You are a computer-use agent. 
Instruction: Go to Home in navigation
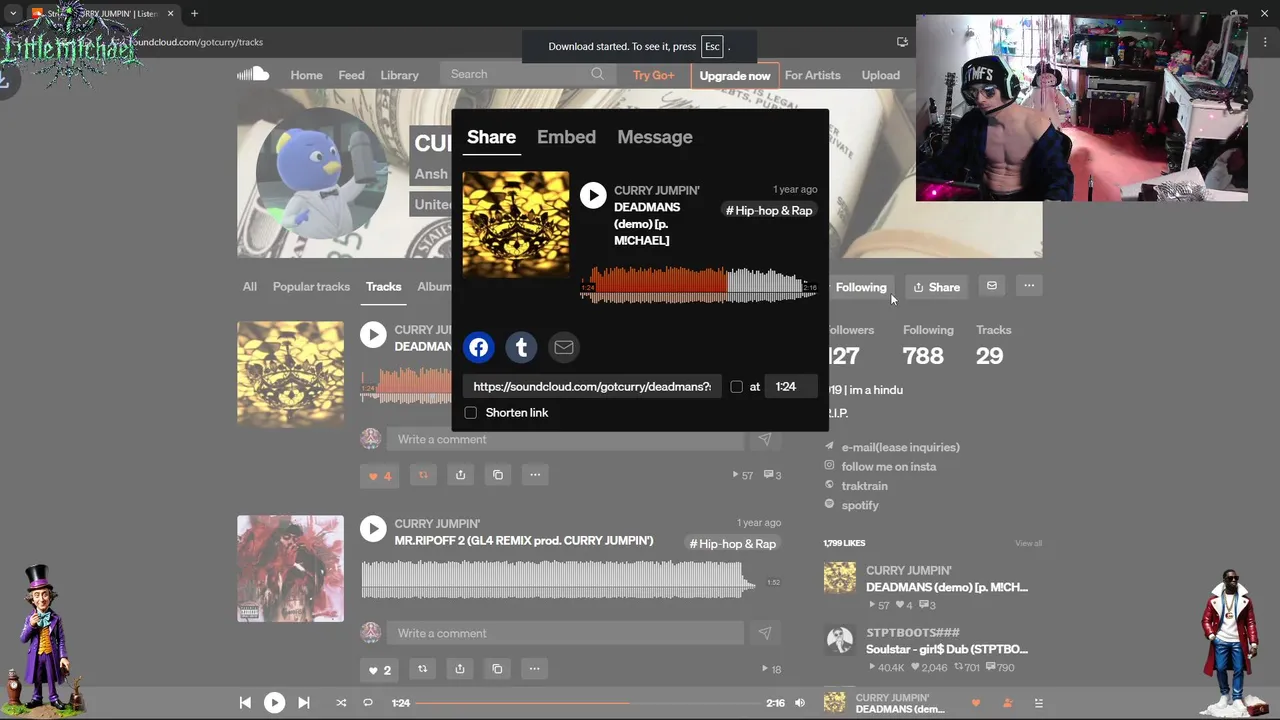click(306, 75)
